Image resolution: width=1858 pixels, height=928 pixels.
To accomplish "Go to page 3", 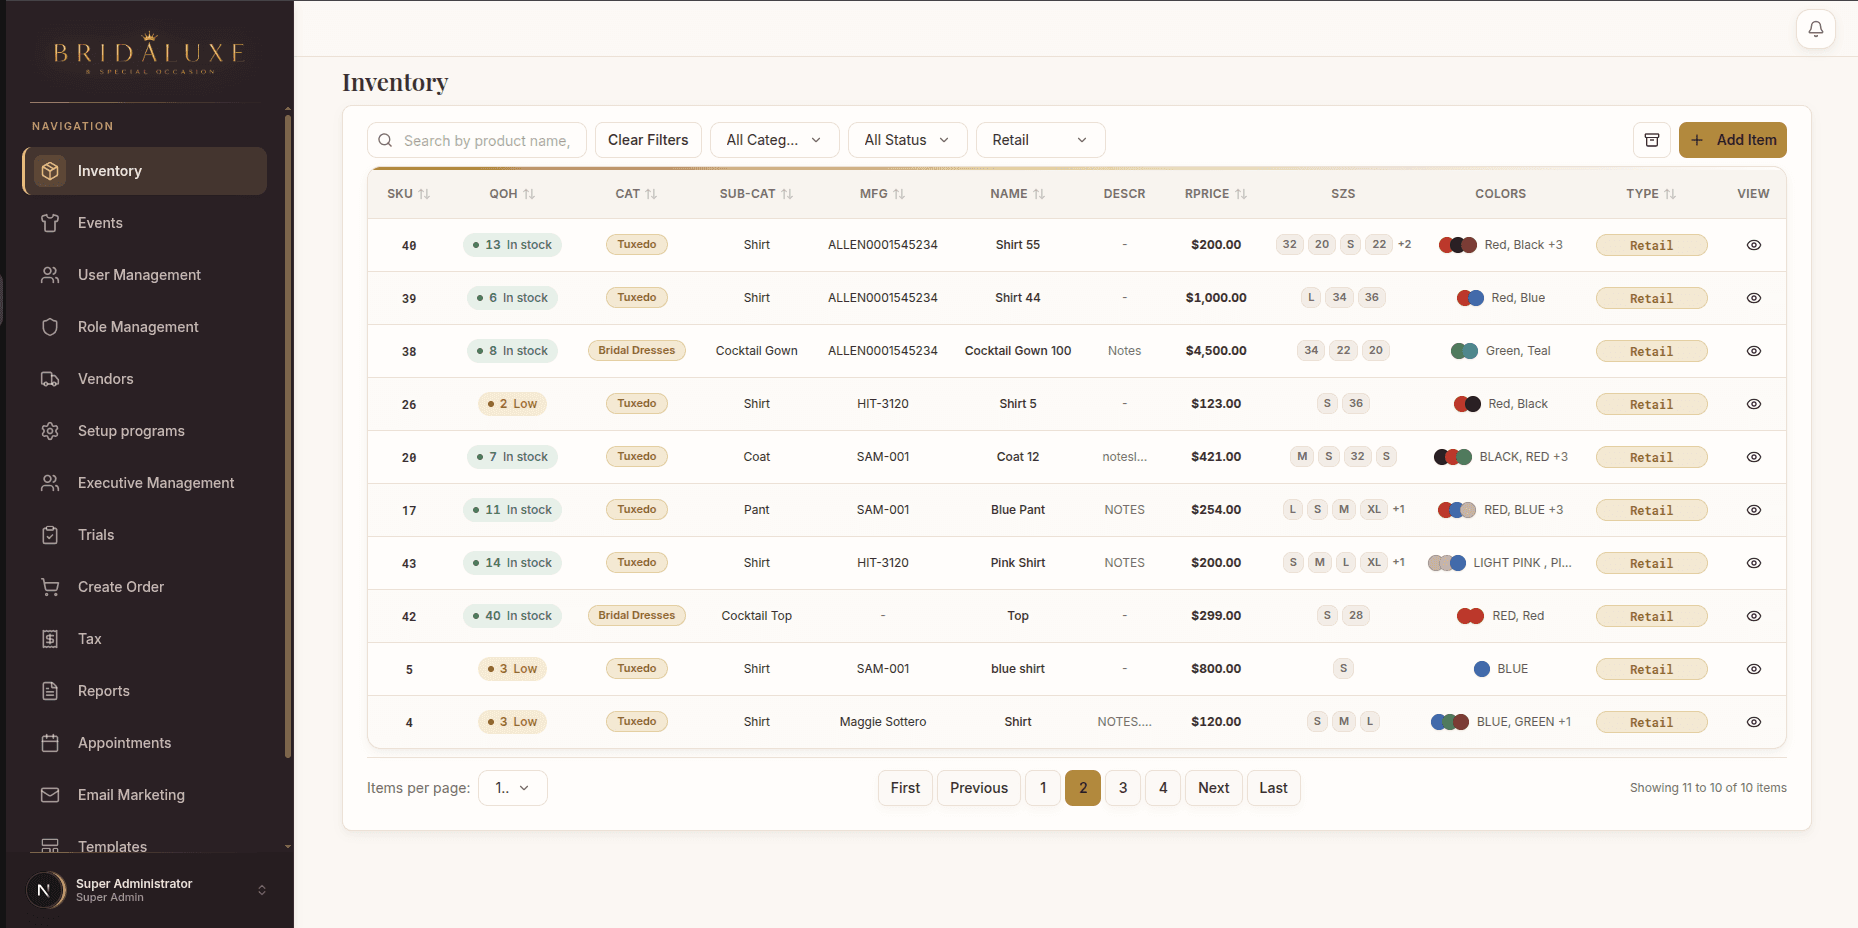I will pos(1123,788).
